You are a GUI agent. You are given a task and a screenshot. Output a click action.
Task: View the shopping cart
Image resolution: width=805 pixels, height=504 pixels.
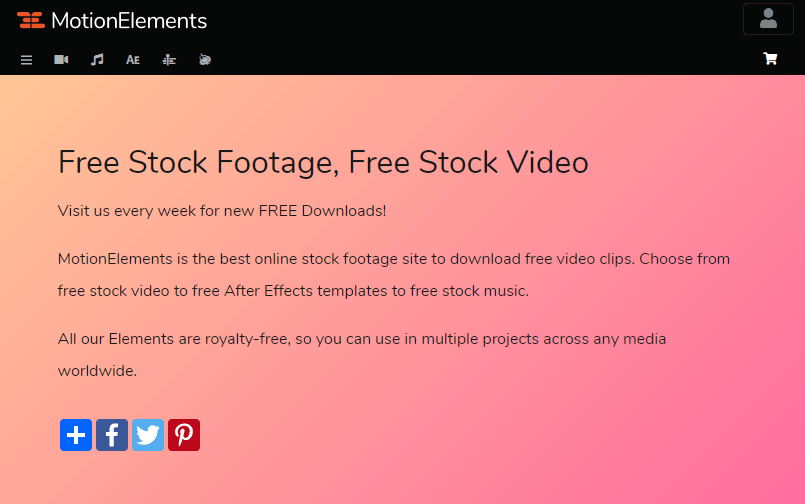(770, 59)
